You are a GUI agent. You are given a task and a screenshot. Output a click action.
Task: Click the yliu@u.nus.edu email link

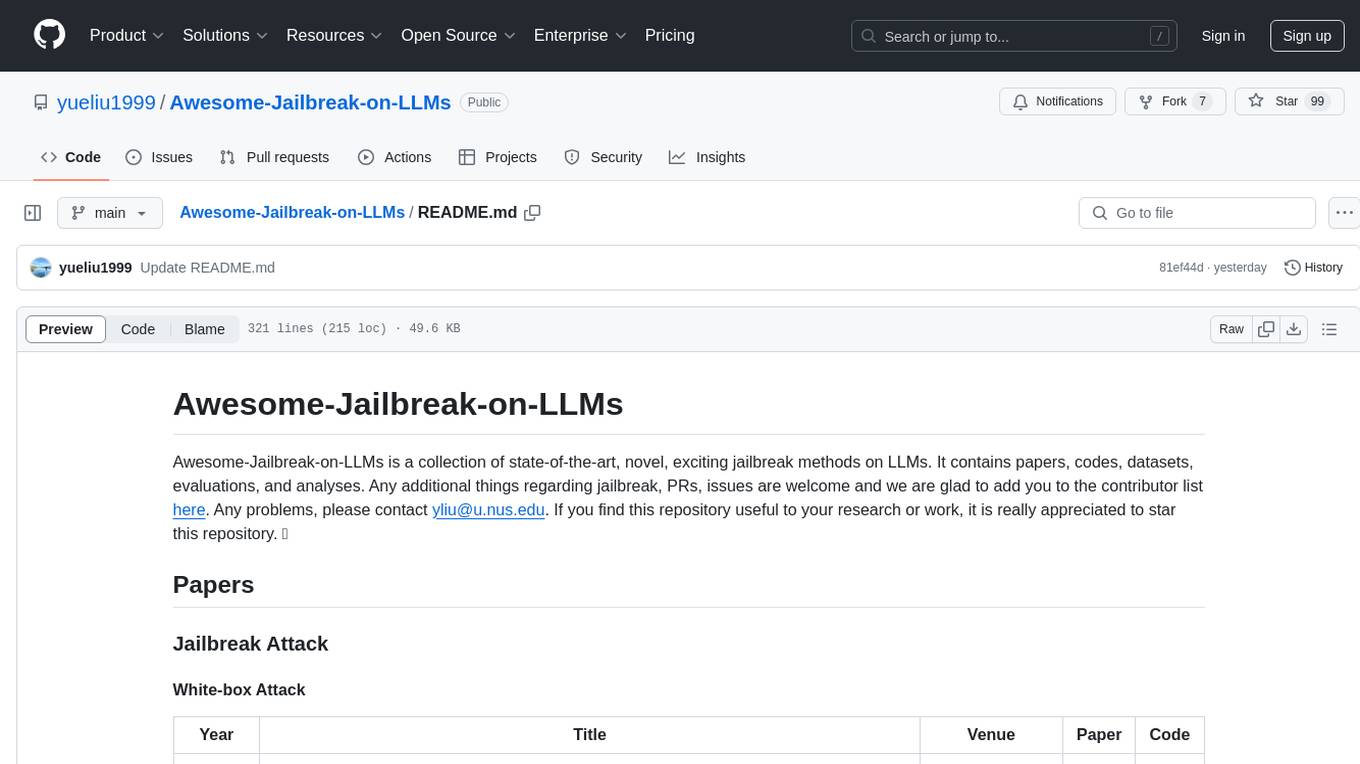coord(488,509)
